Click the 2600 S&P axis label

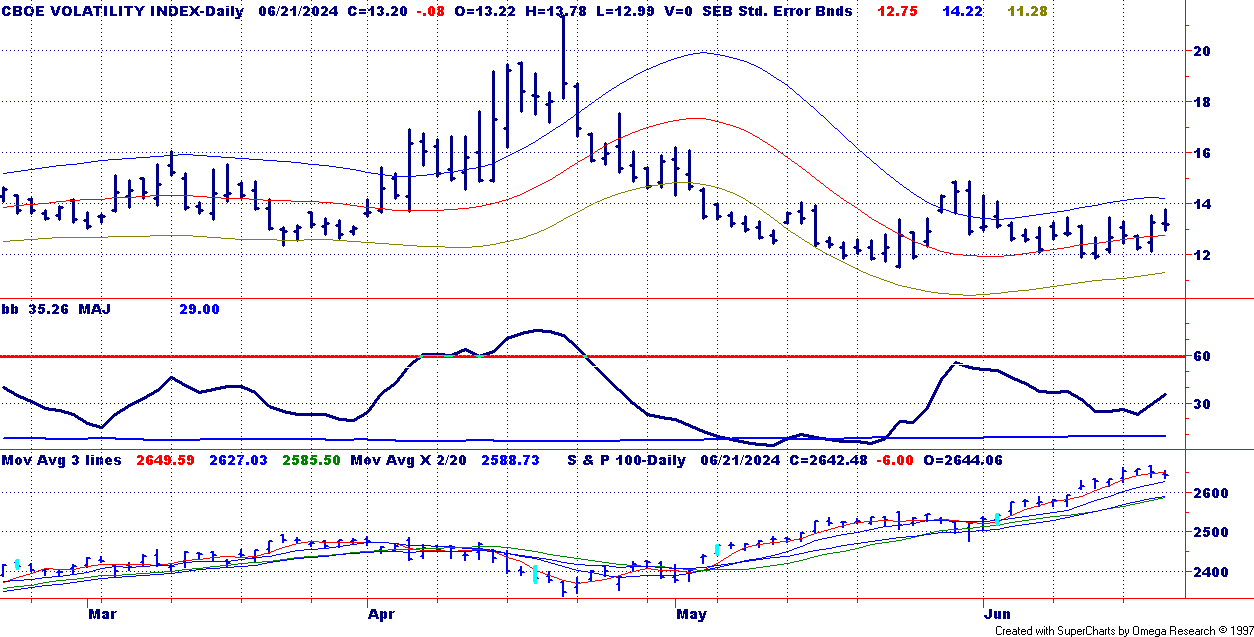click(1210, 493)
